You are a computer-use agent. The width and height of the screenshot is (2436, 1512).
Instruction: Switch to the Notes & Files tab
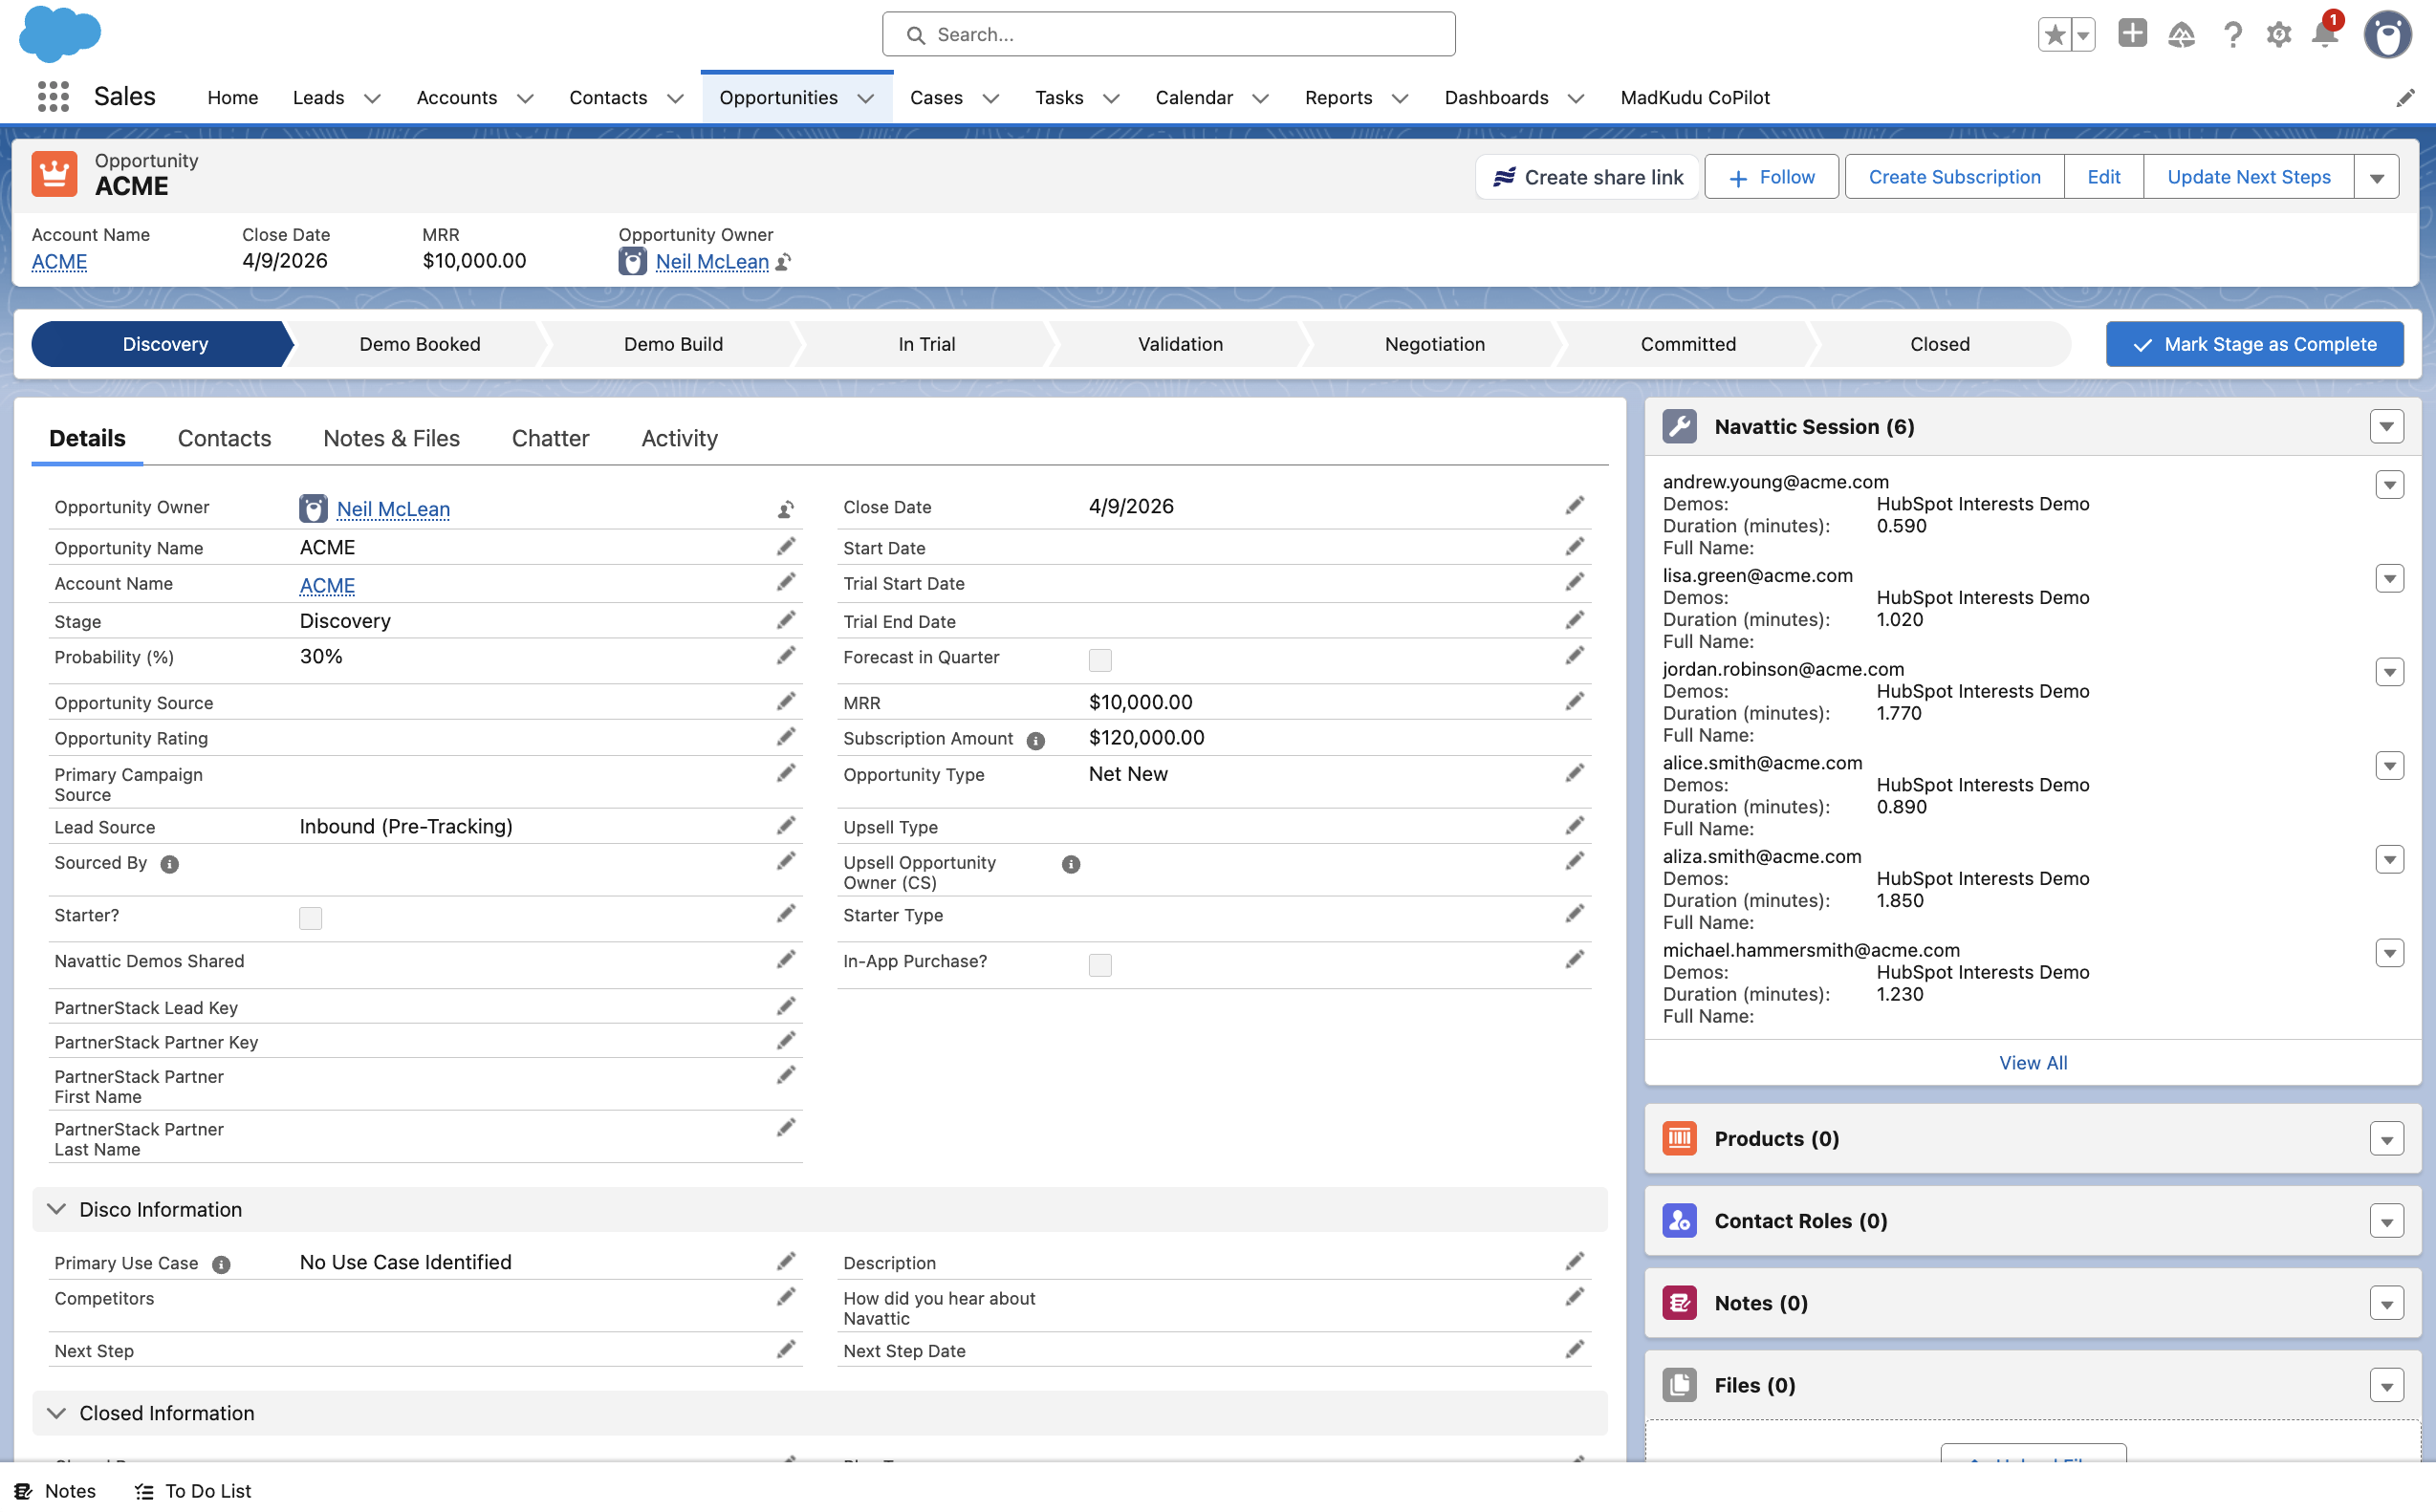pyautogui.click(x=391, y=438)
